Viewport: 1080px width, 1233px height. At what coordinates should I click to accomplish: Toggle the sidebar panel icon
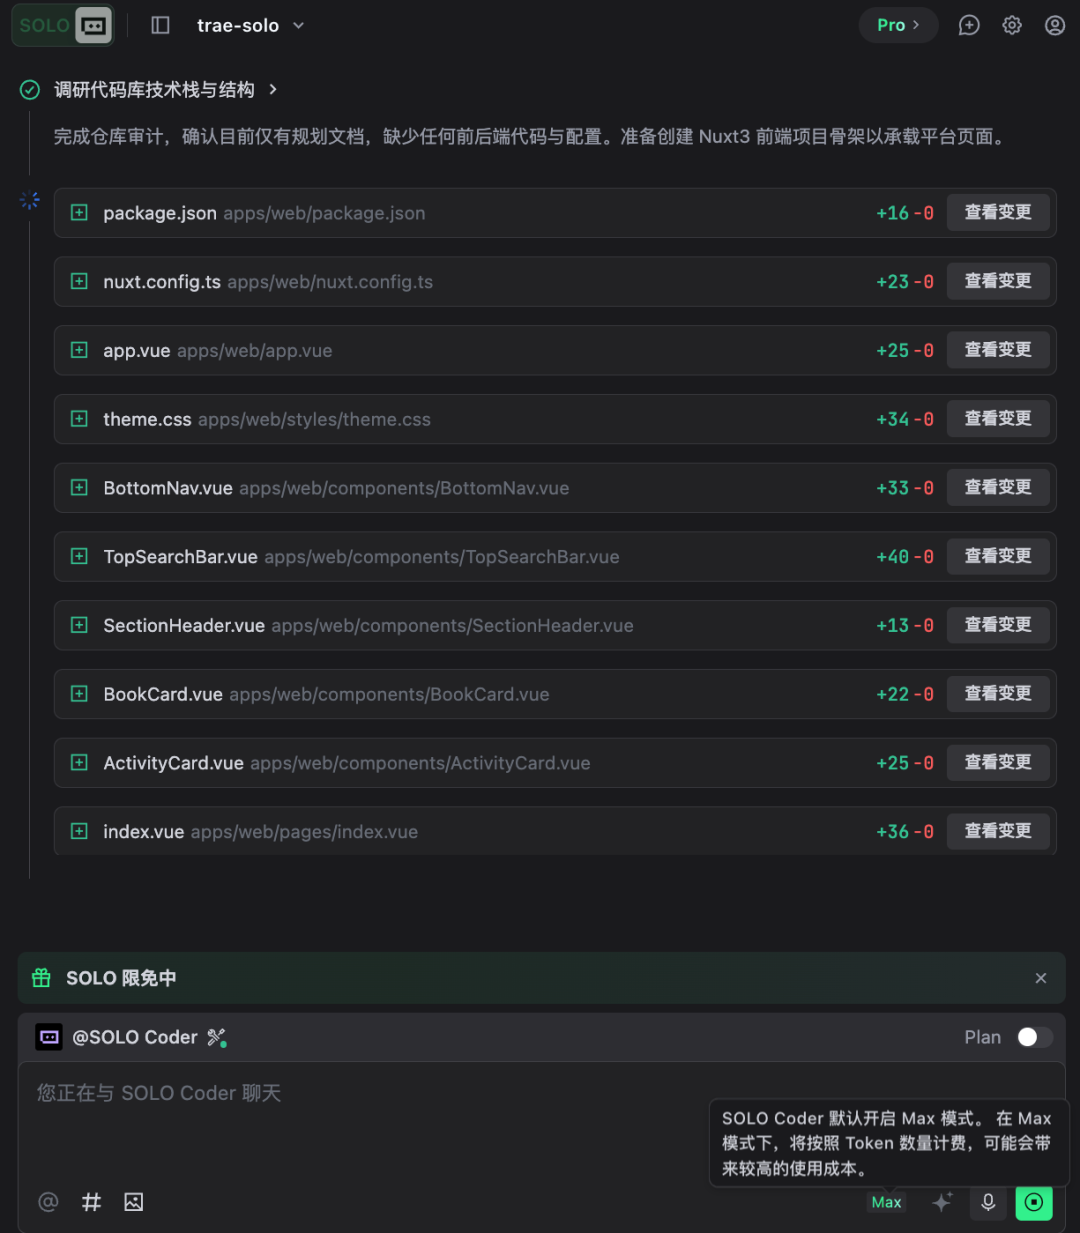[160, 25]
